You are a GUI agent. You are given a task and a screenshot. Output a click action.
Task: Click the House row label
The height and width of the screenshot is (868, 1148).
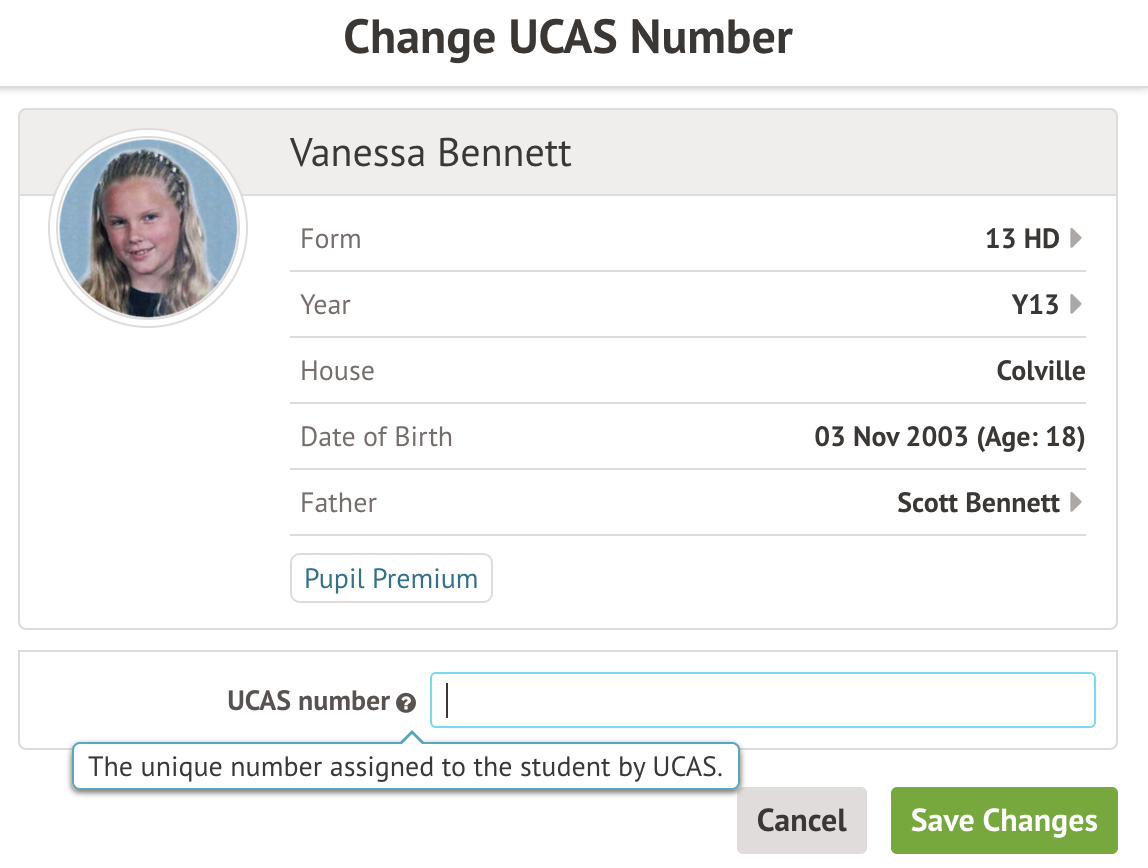tap(337, 371)
